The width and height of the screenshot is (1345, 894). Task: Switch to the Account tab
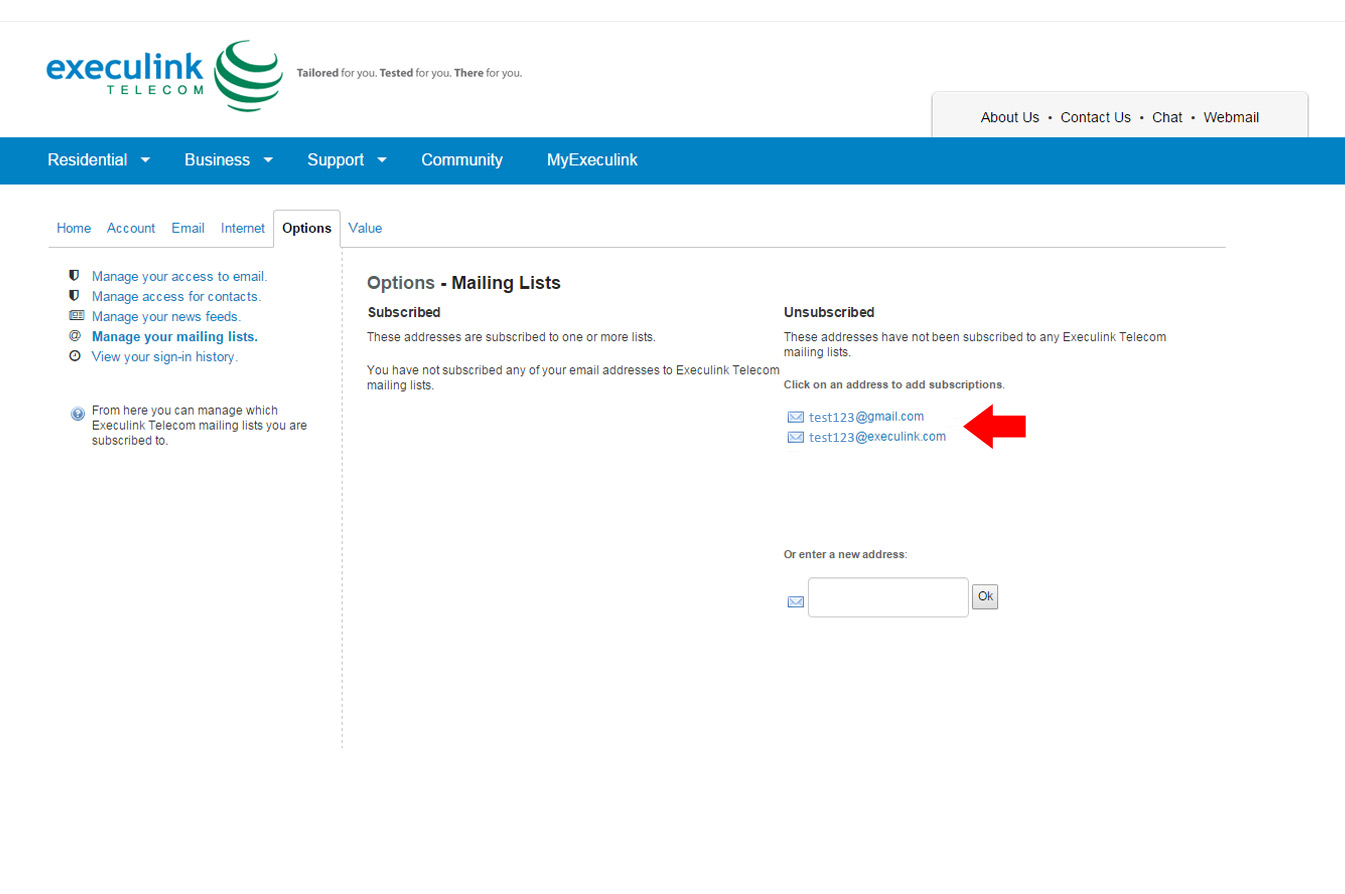(131, 228)
